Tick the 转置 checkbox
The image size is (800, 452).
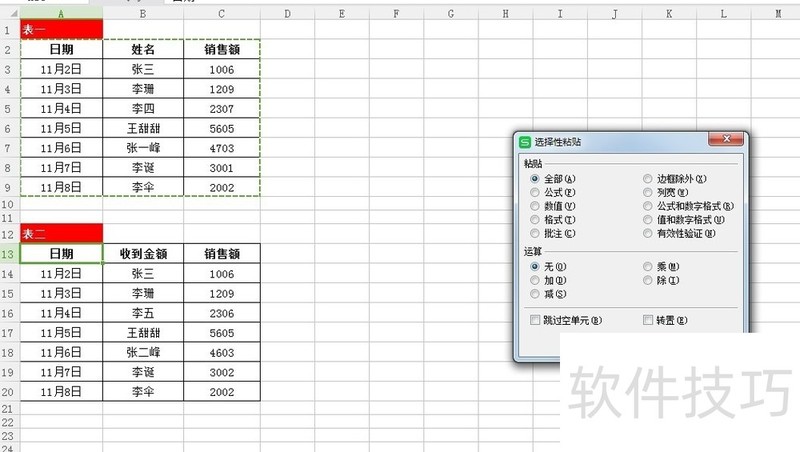pos(649,320)
